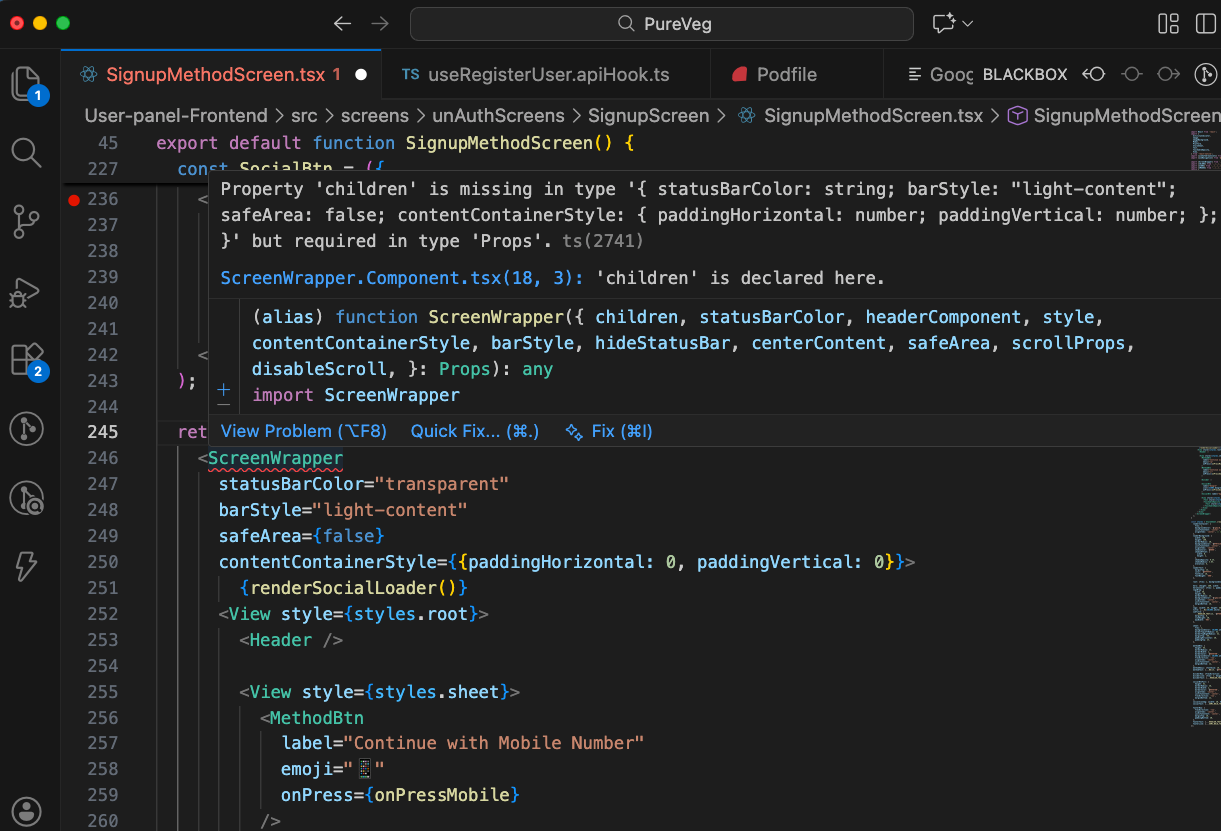1221x831 pixels.
Task: Open next change (circle arrow-right) icon
Action: 1168,74
